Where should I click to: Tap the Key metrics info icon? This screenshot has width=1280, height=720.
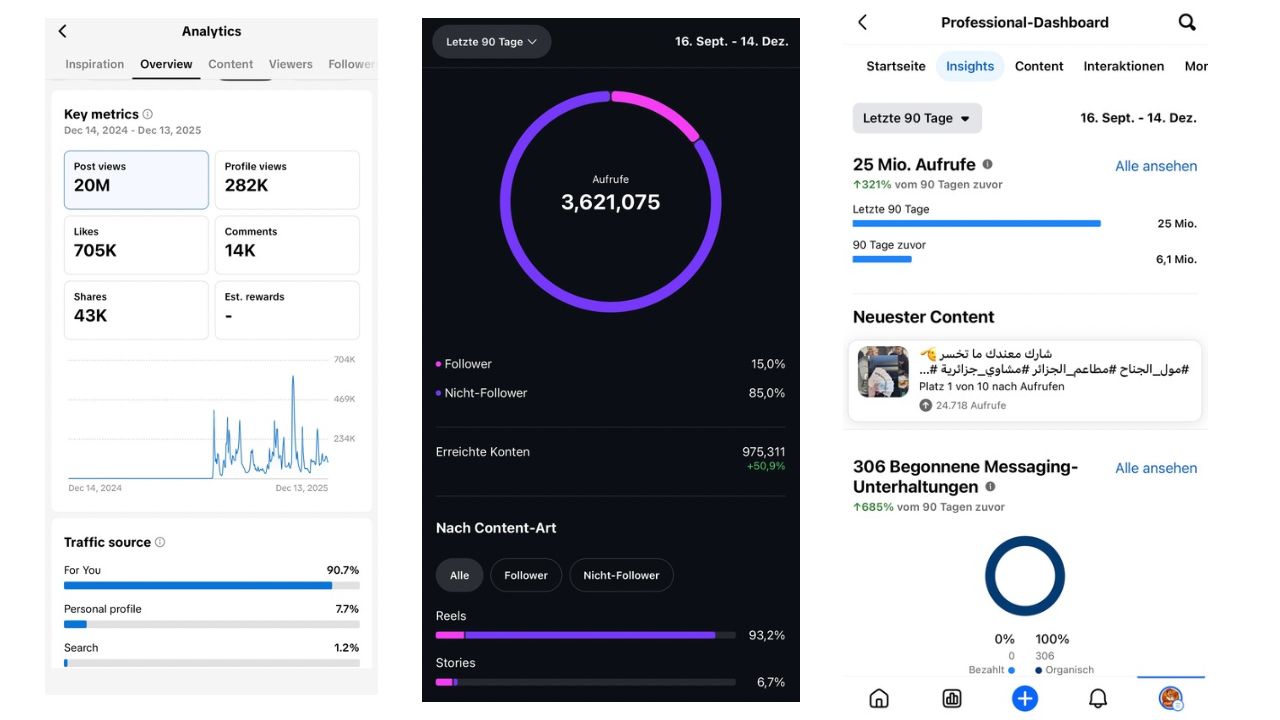pyautogui.click(x=148, y=114)
